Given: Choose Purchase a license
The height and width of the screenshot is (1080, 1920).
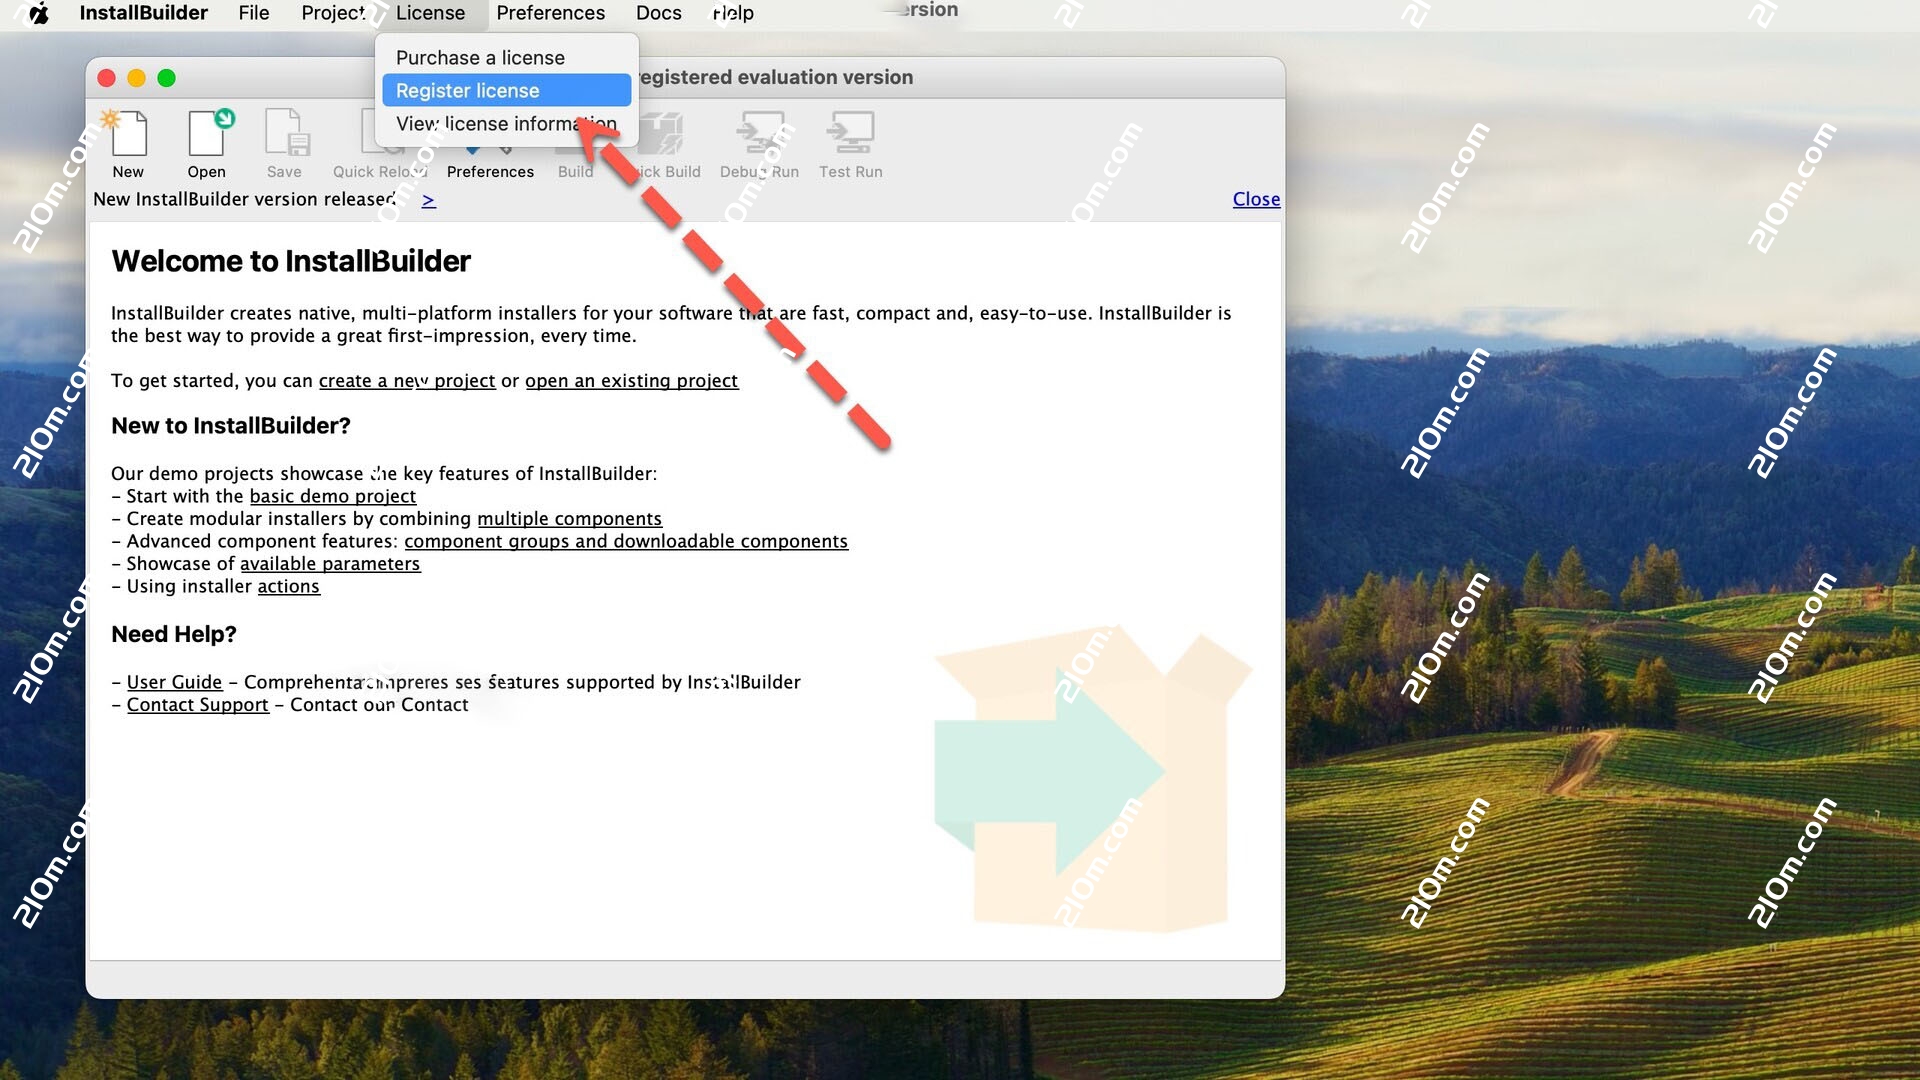Looking at the screenshot, I should (506, 58).
